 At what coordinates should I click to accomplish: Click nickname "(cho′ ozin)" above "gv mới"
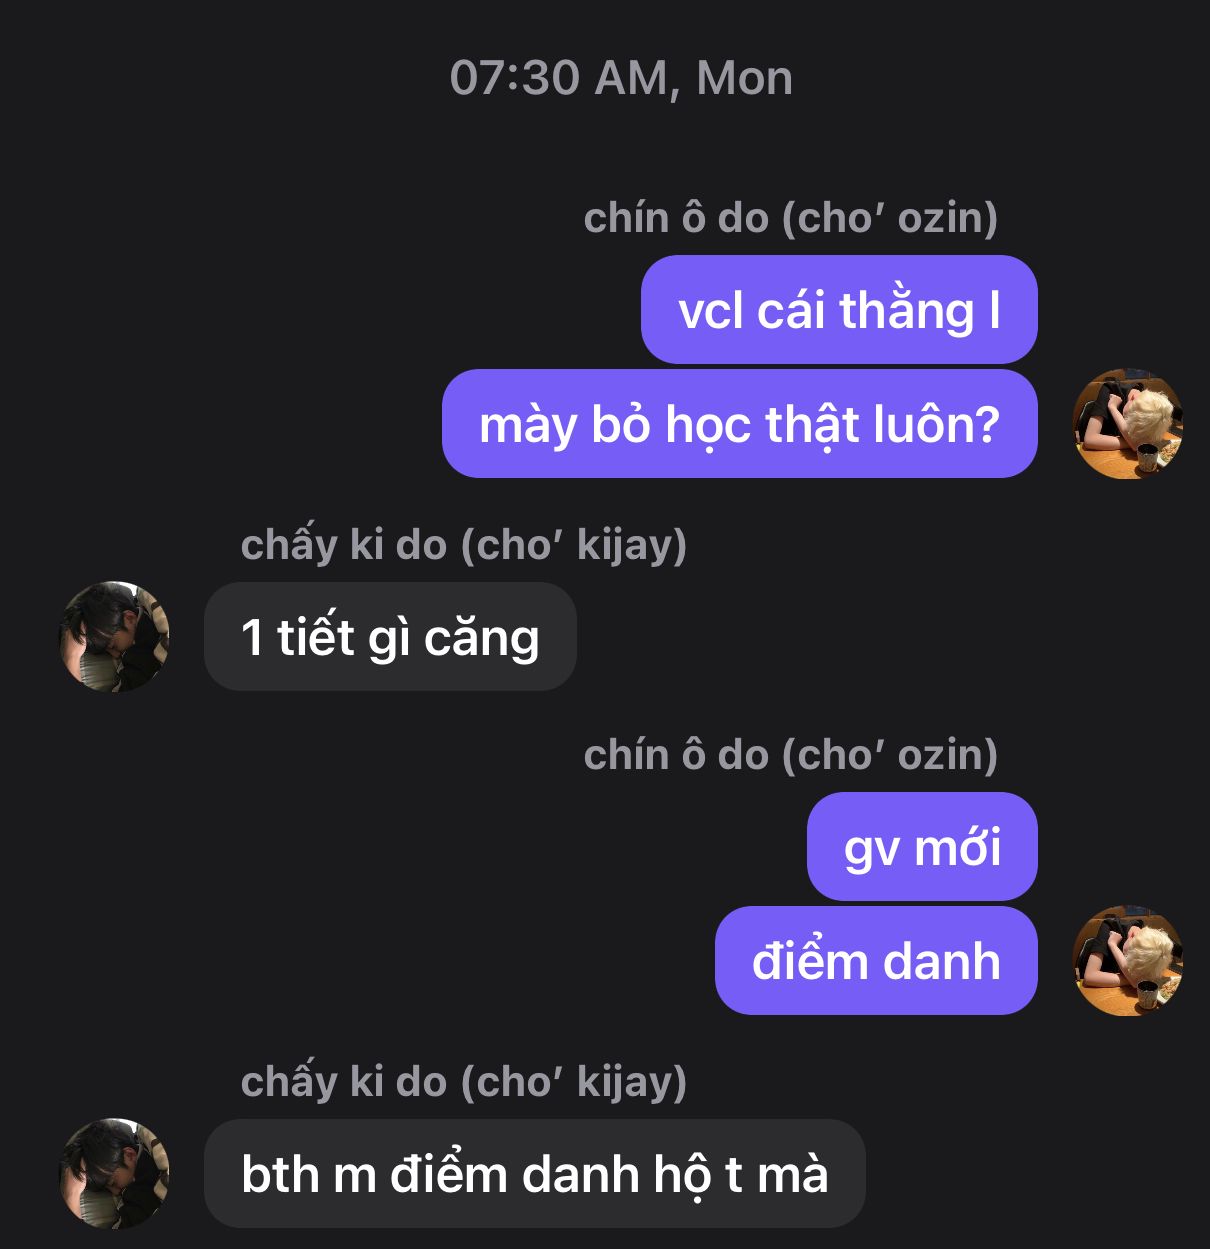click(890, 755)
